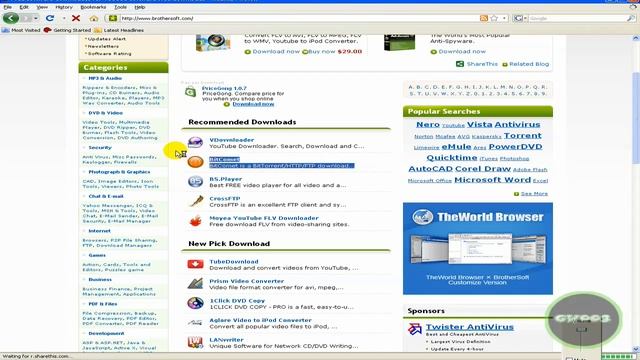The height and width of the screenshot is (360, 640).
Task: Click the Nero popular search link
Action: coord(428,124)
